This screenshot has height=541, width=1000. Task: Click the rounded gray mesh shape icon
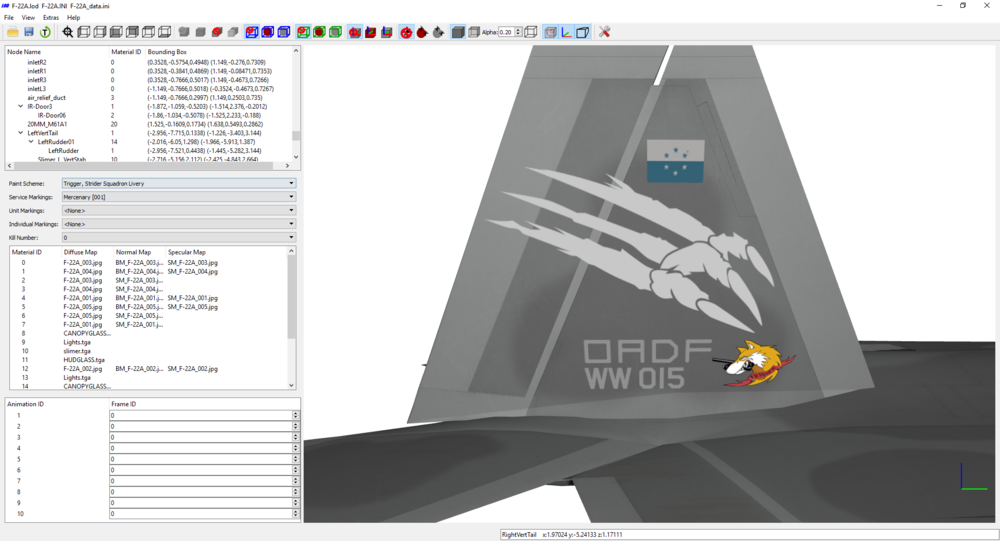(x=184, y=32)
